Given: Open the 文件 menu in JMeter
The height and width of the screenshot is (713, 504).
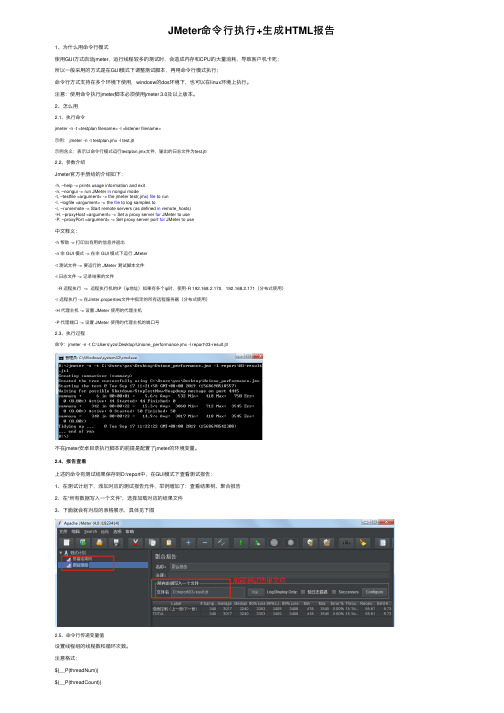Looking at the screenshot, I should (x=63, y=531).
